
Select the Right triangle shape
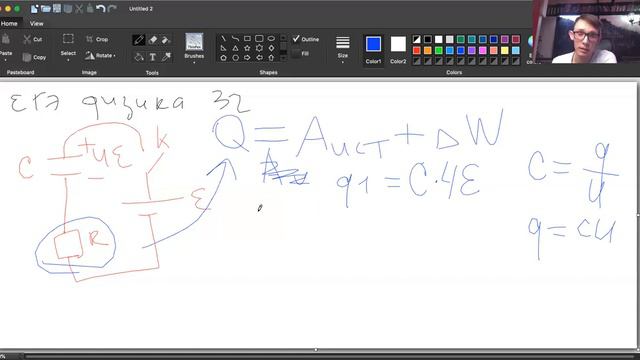223,48
